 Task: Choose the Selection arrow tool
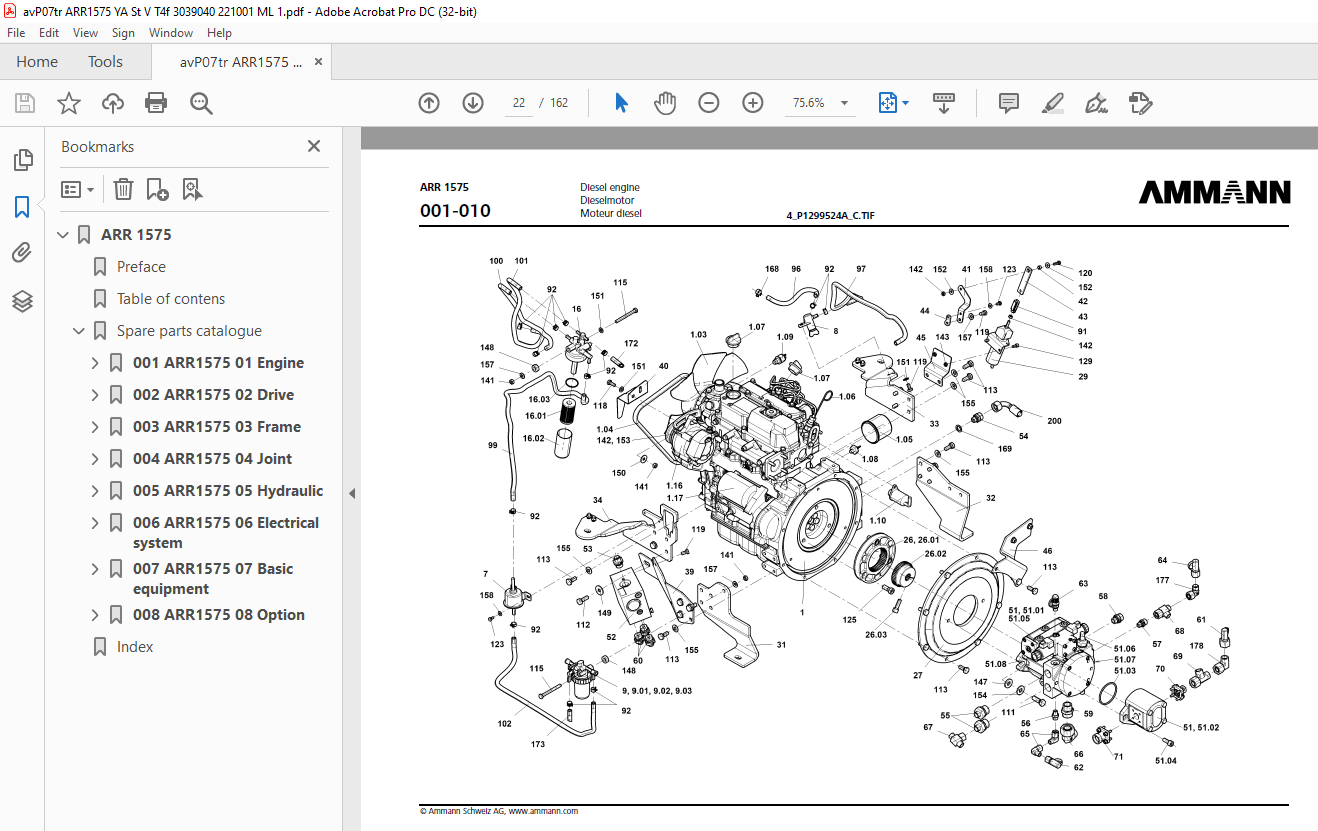coord(621,103)
